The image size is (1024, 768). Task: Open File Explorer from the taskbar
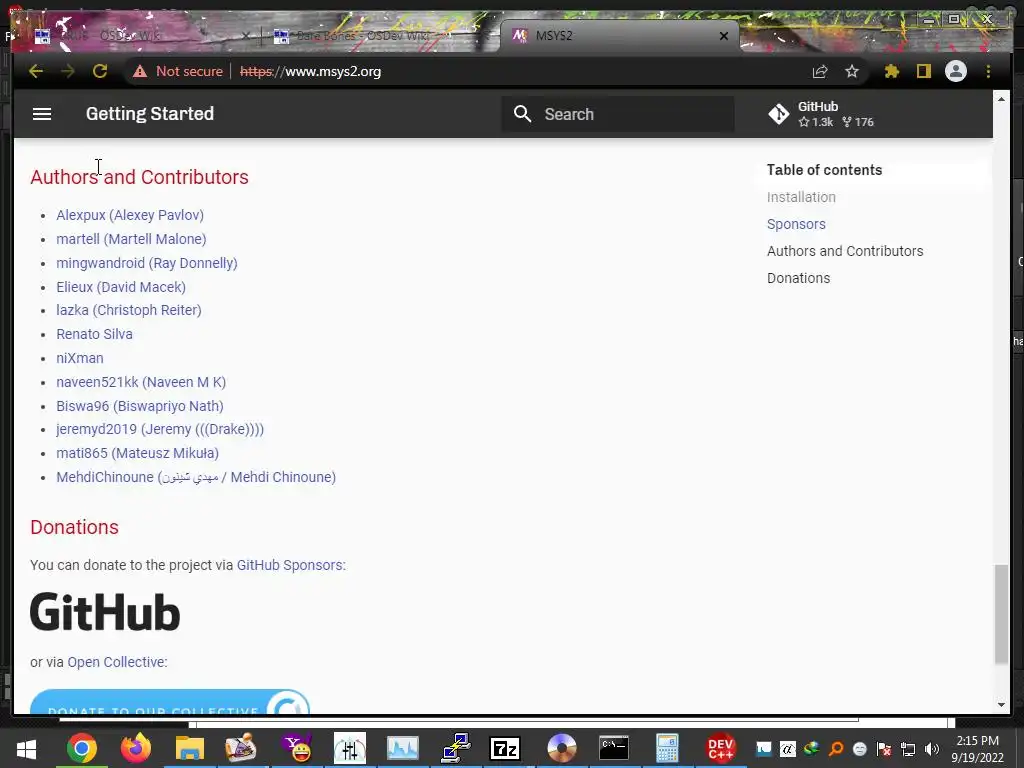click(189, 748)
